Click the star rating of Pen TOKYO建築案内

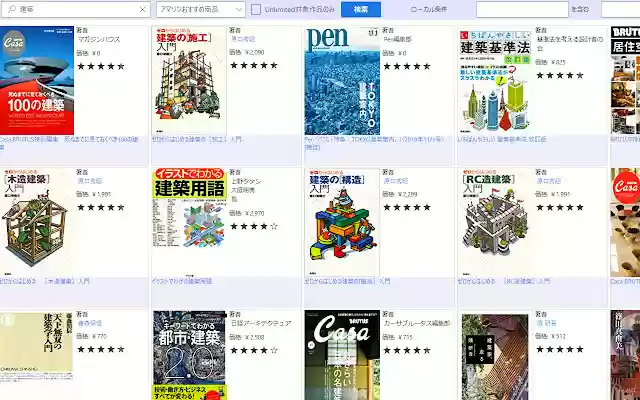[x=407, y=66]
